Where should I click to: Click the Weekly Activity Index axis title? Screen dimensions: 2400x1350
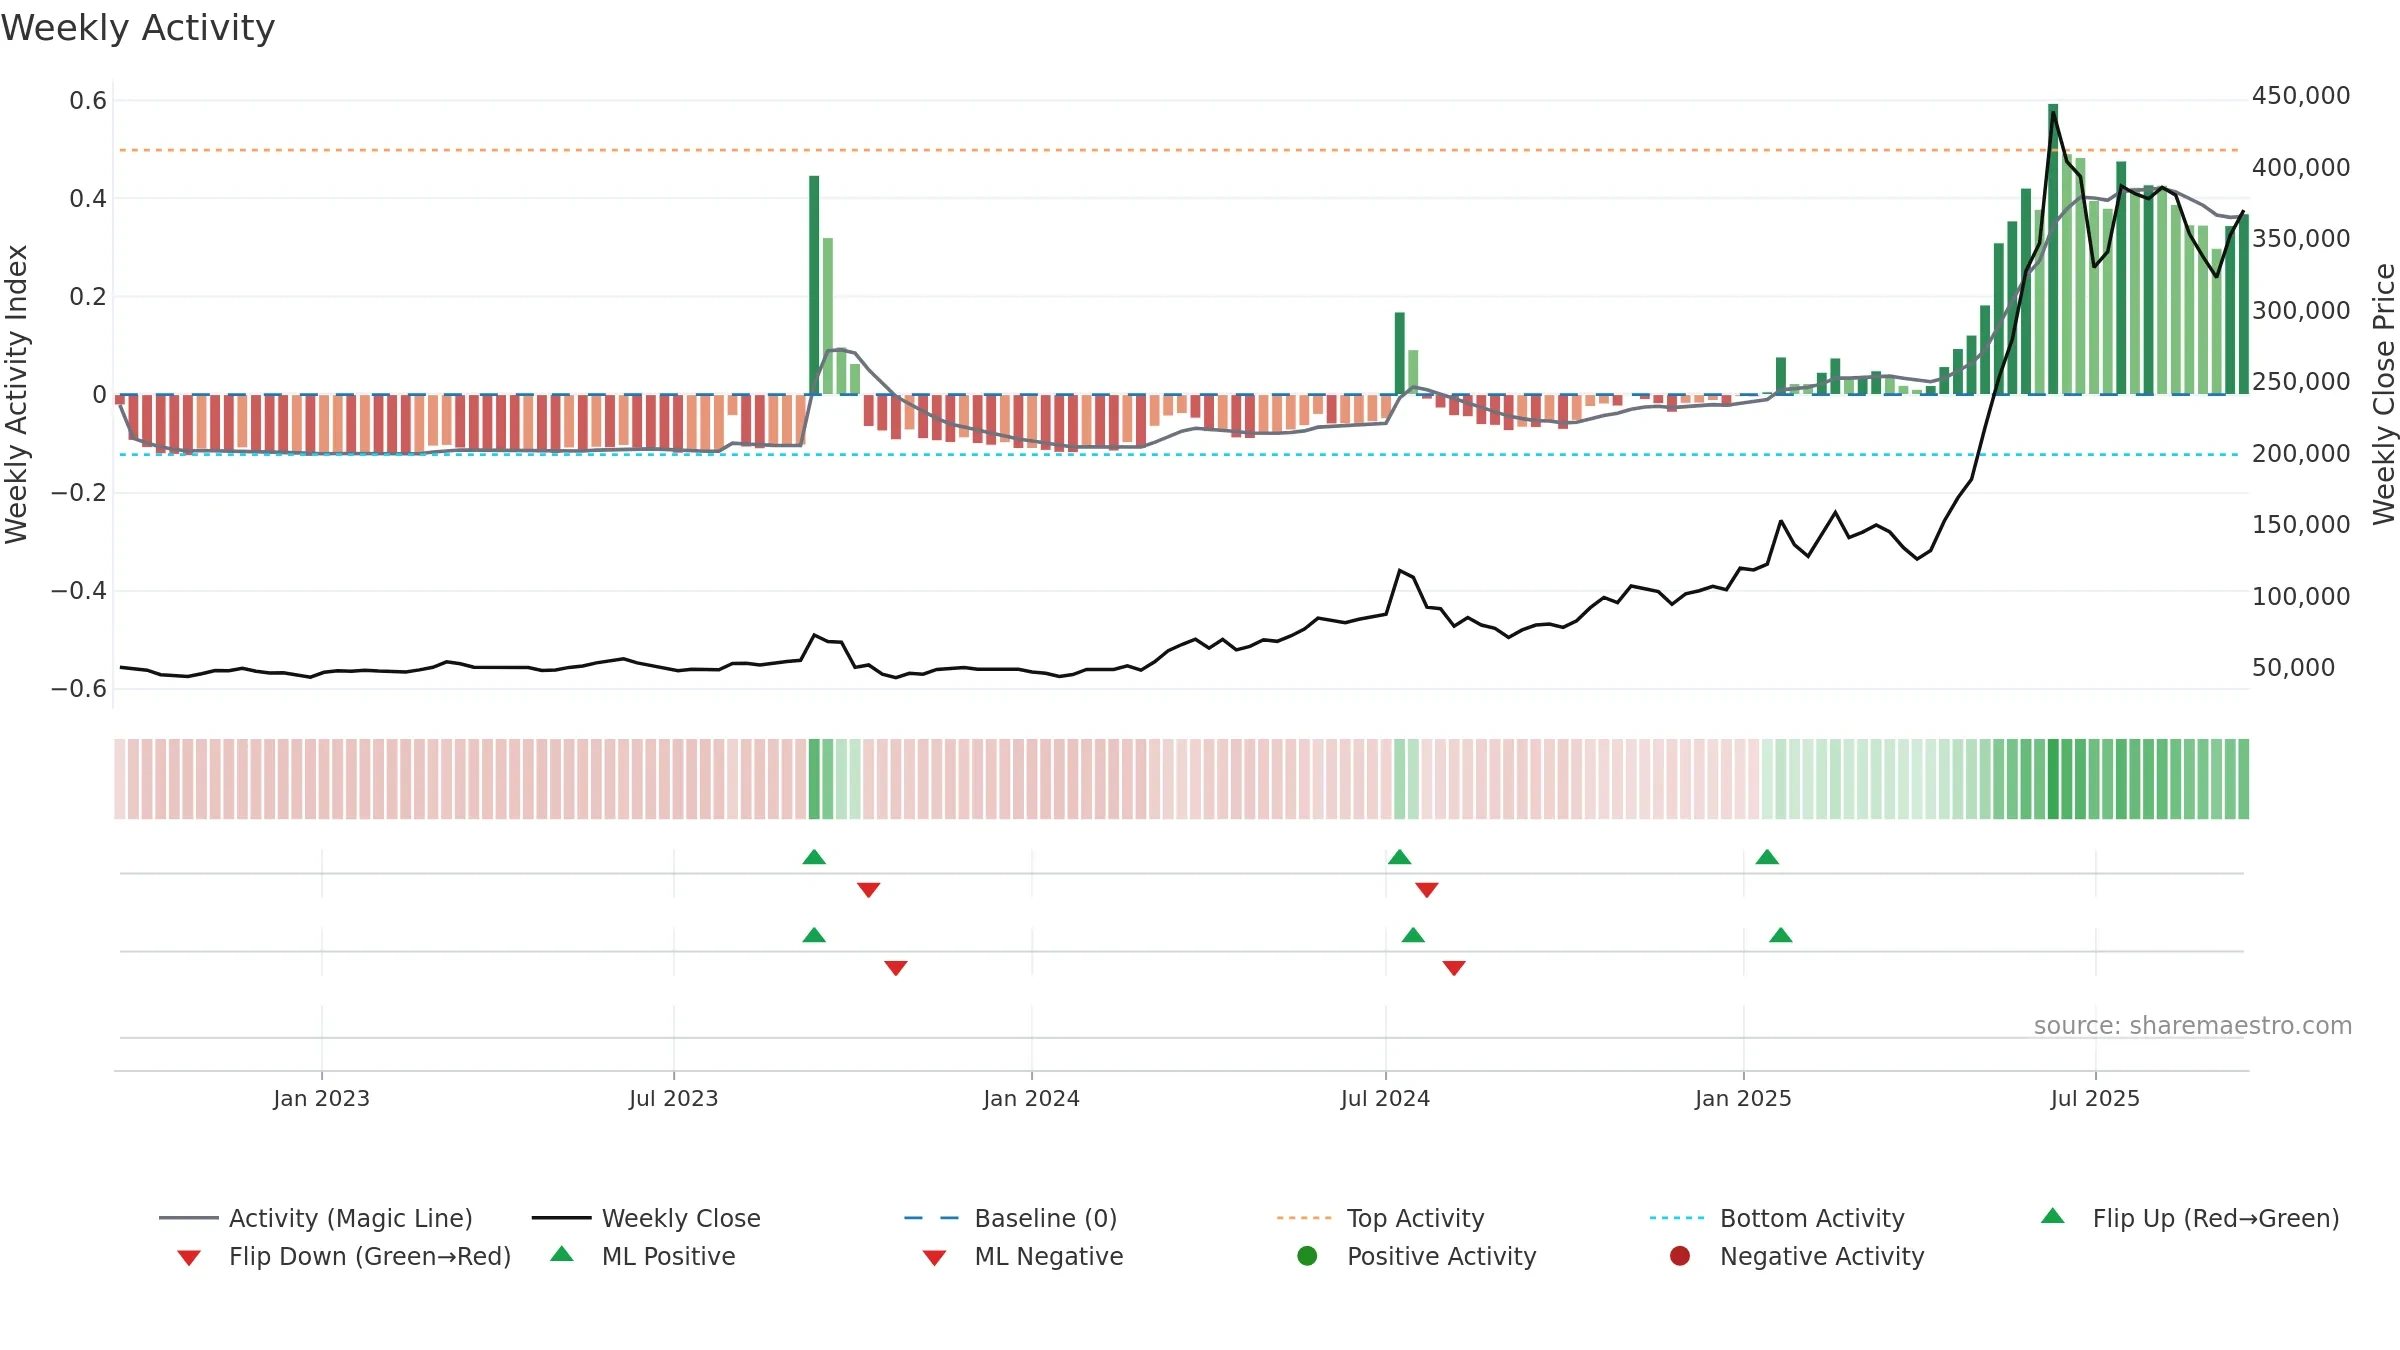(16, 394)
